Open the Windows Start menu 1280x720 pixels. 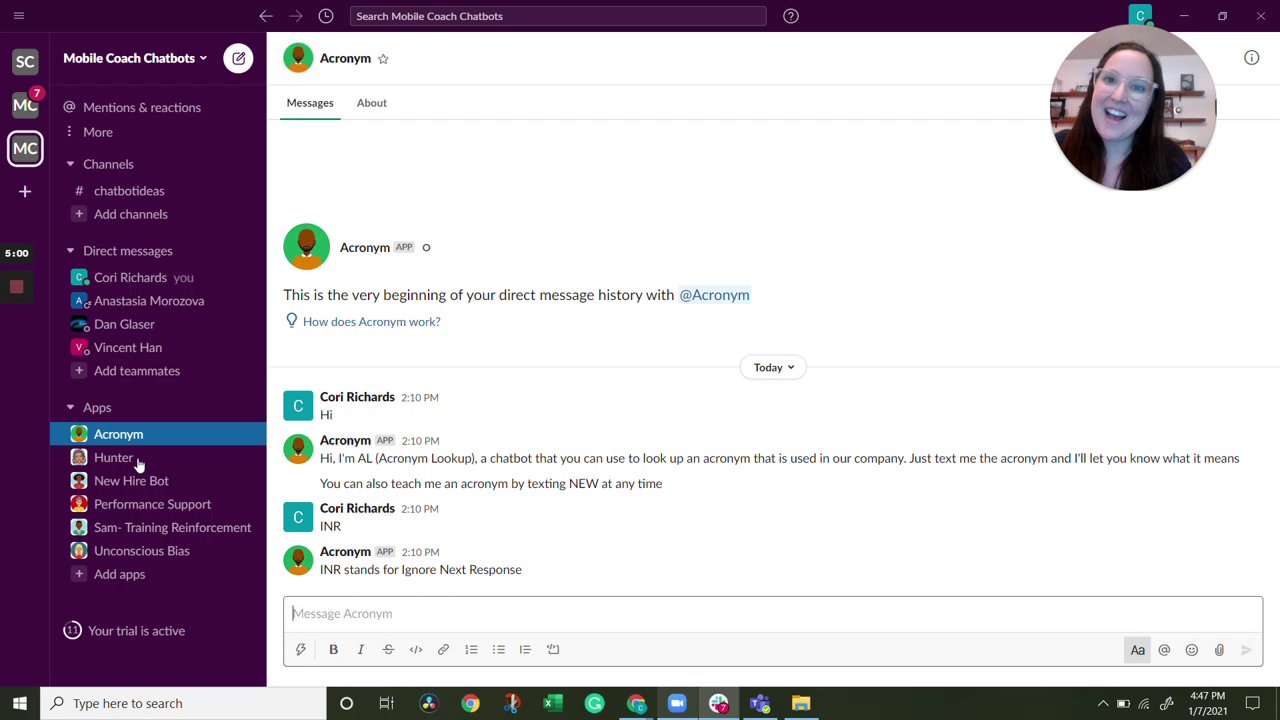[x=19, y=703]
